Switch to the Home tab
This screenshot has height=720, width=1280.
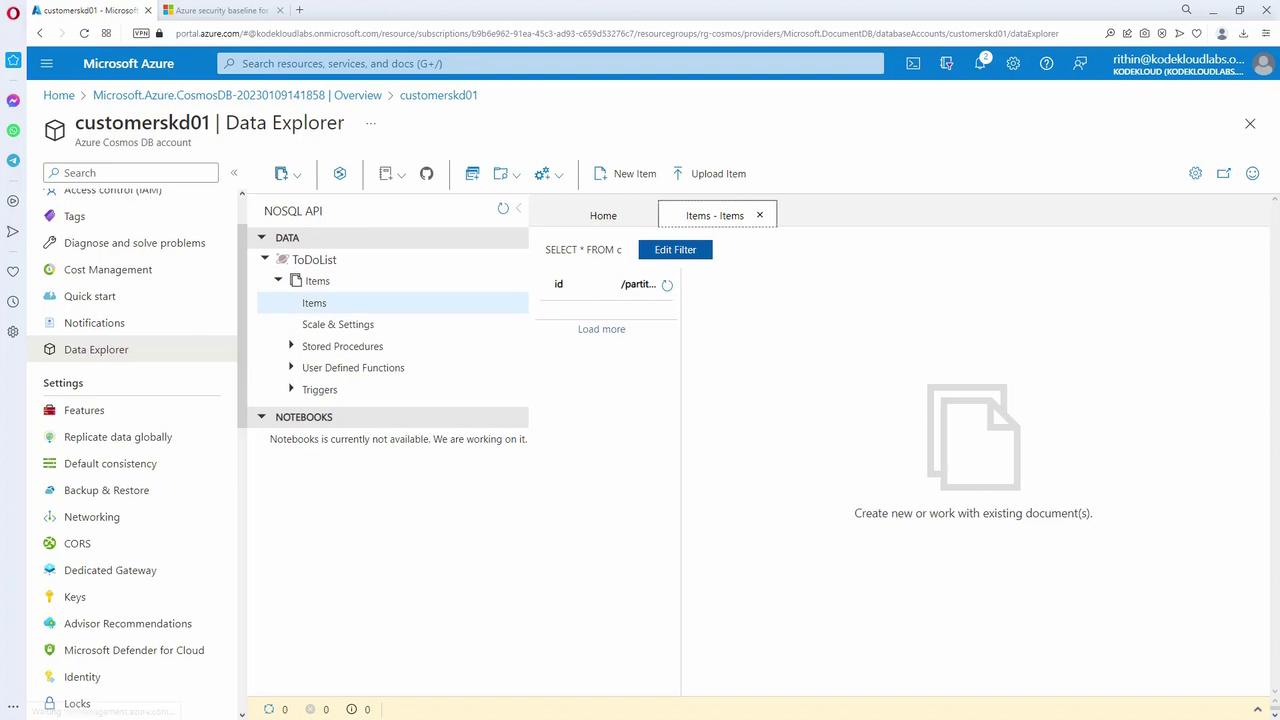[603, 216]
